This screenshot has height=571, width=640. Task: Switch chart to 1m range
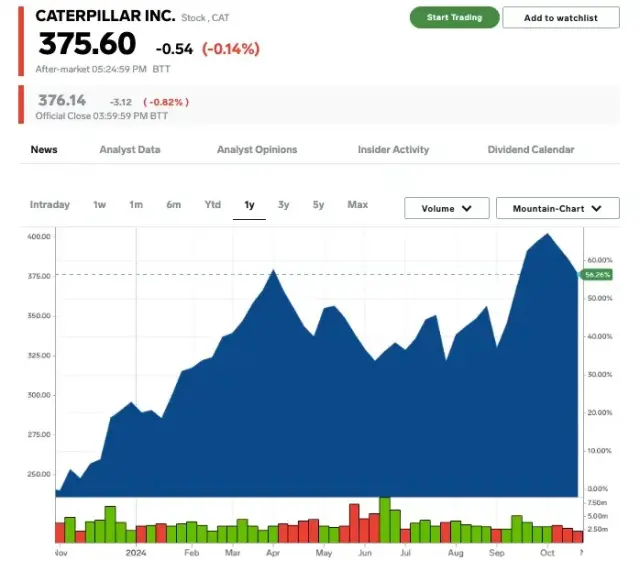pos(136,205)
